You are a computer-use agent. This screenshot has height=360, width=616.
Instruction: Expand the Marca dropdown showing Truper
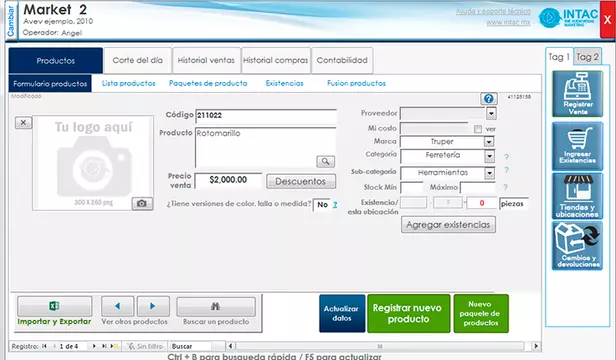(x=489, y=141)
